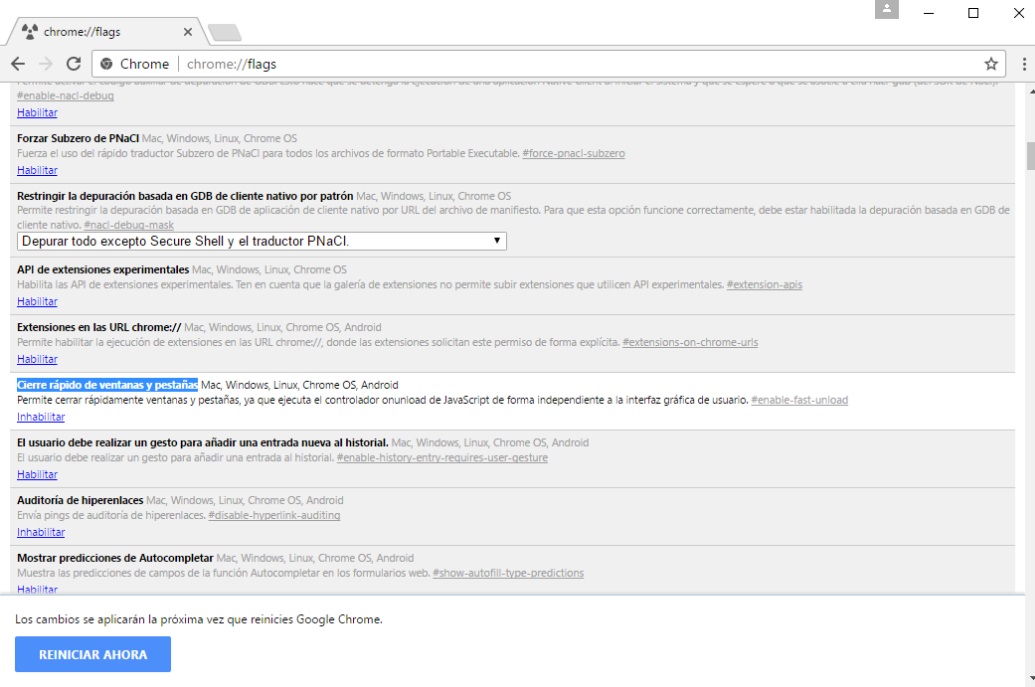Enable API de extensiones experimentales
The image size is (1035, 687).
coord(37,302)
